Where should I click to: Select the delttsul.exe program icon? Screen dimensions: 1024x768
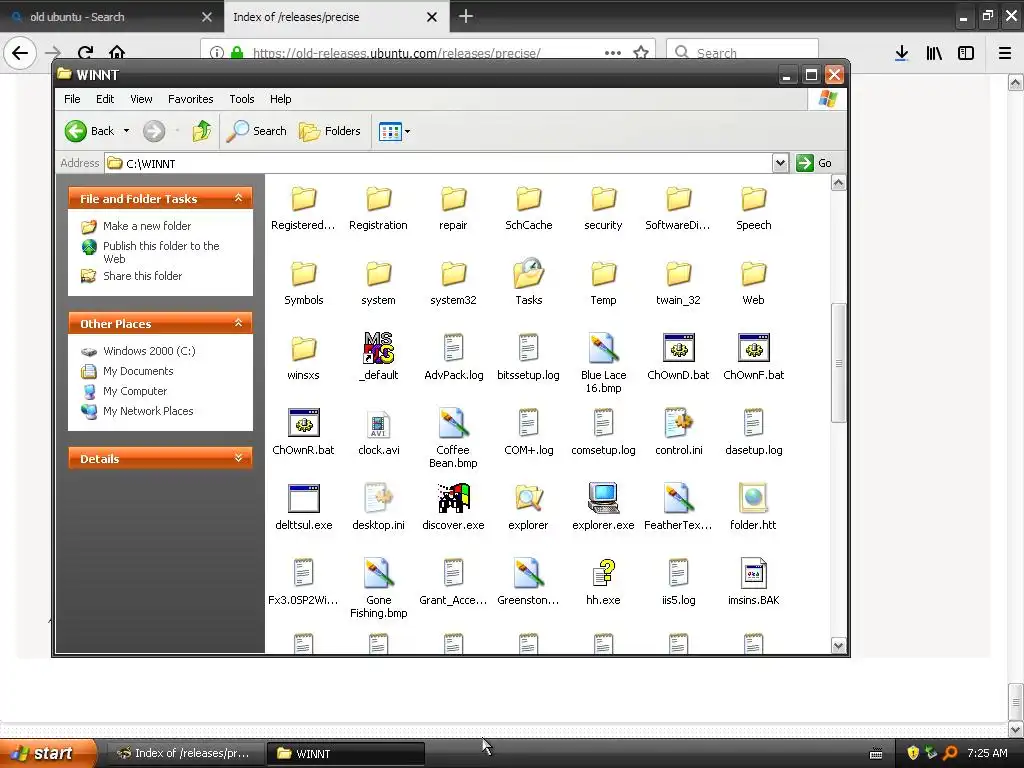(304, 507)
